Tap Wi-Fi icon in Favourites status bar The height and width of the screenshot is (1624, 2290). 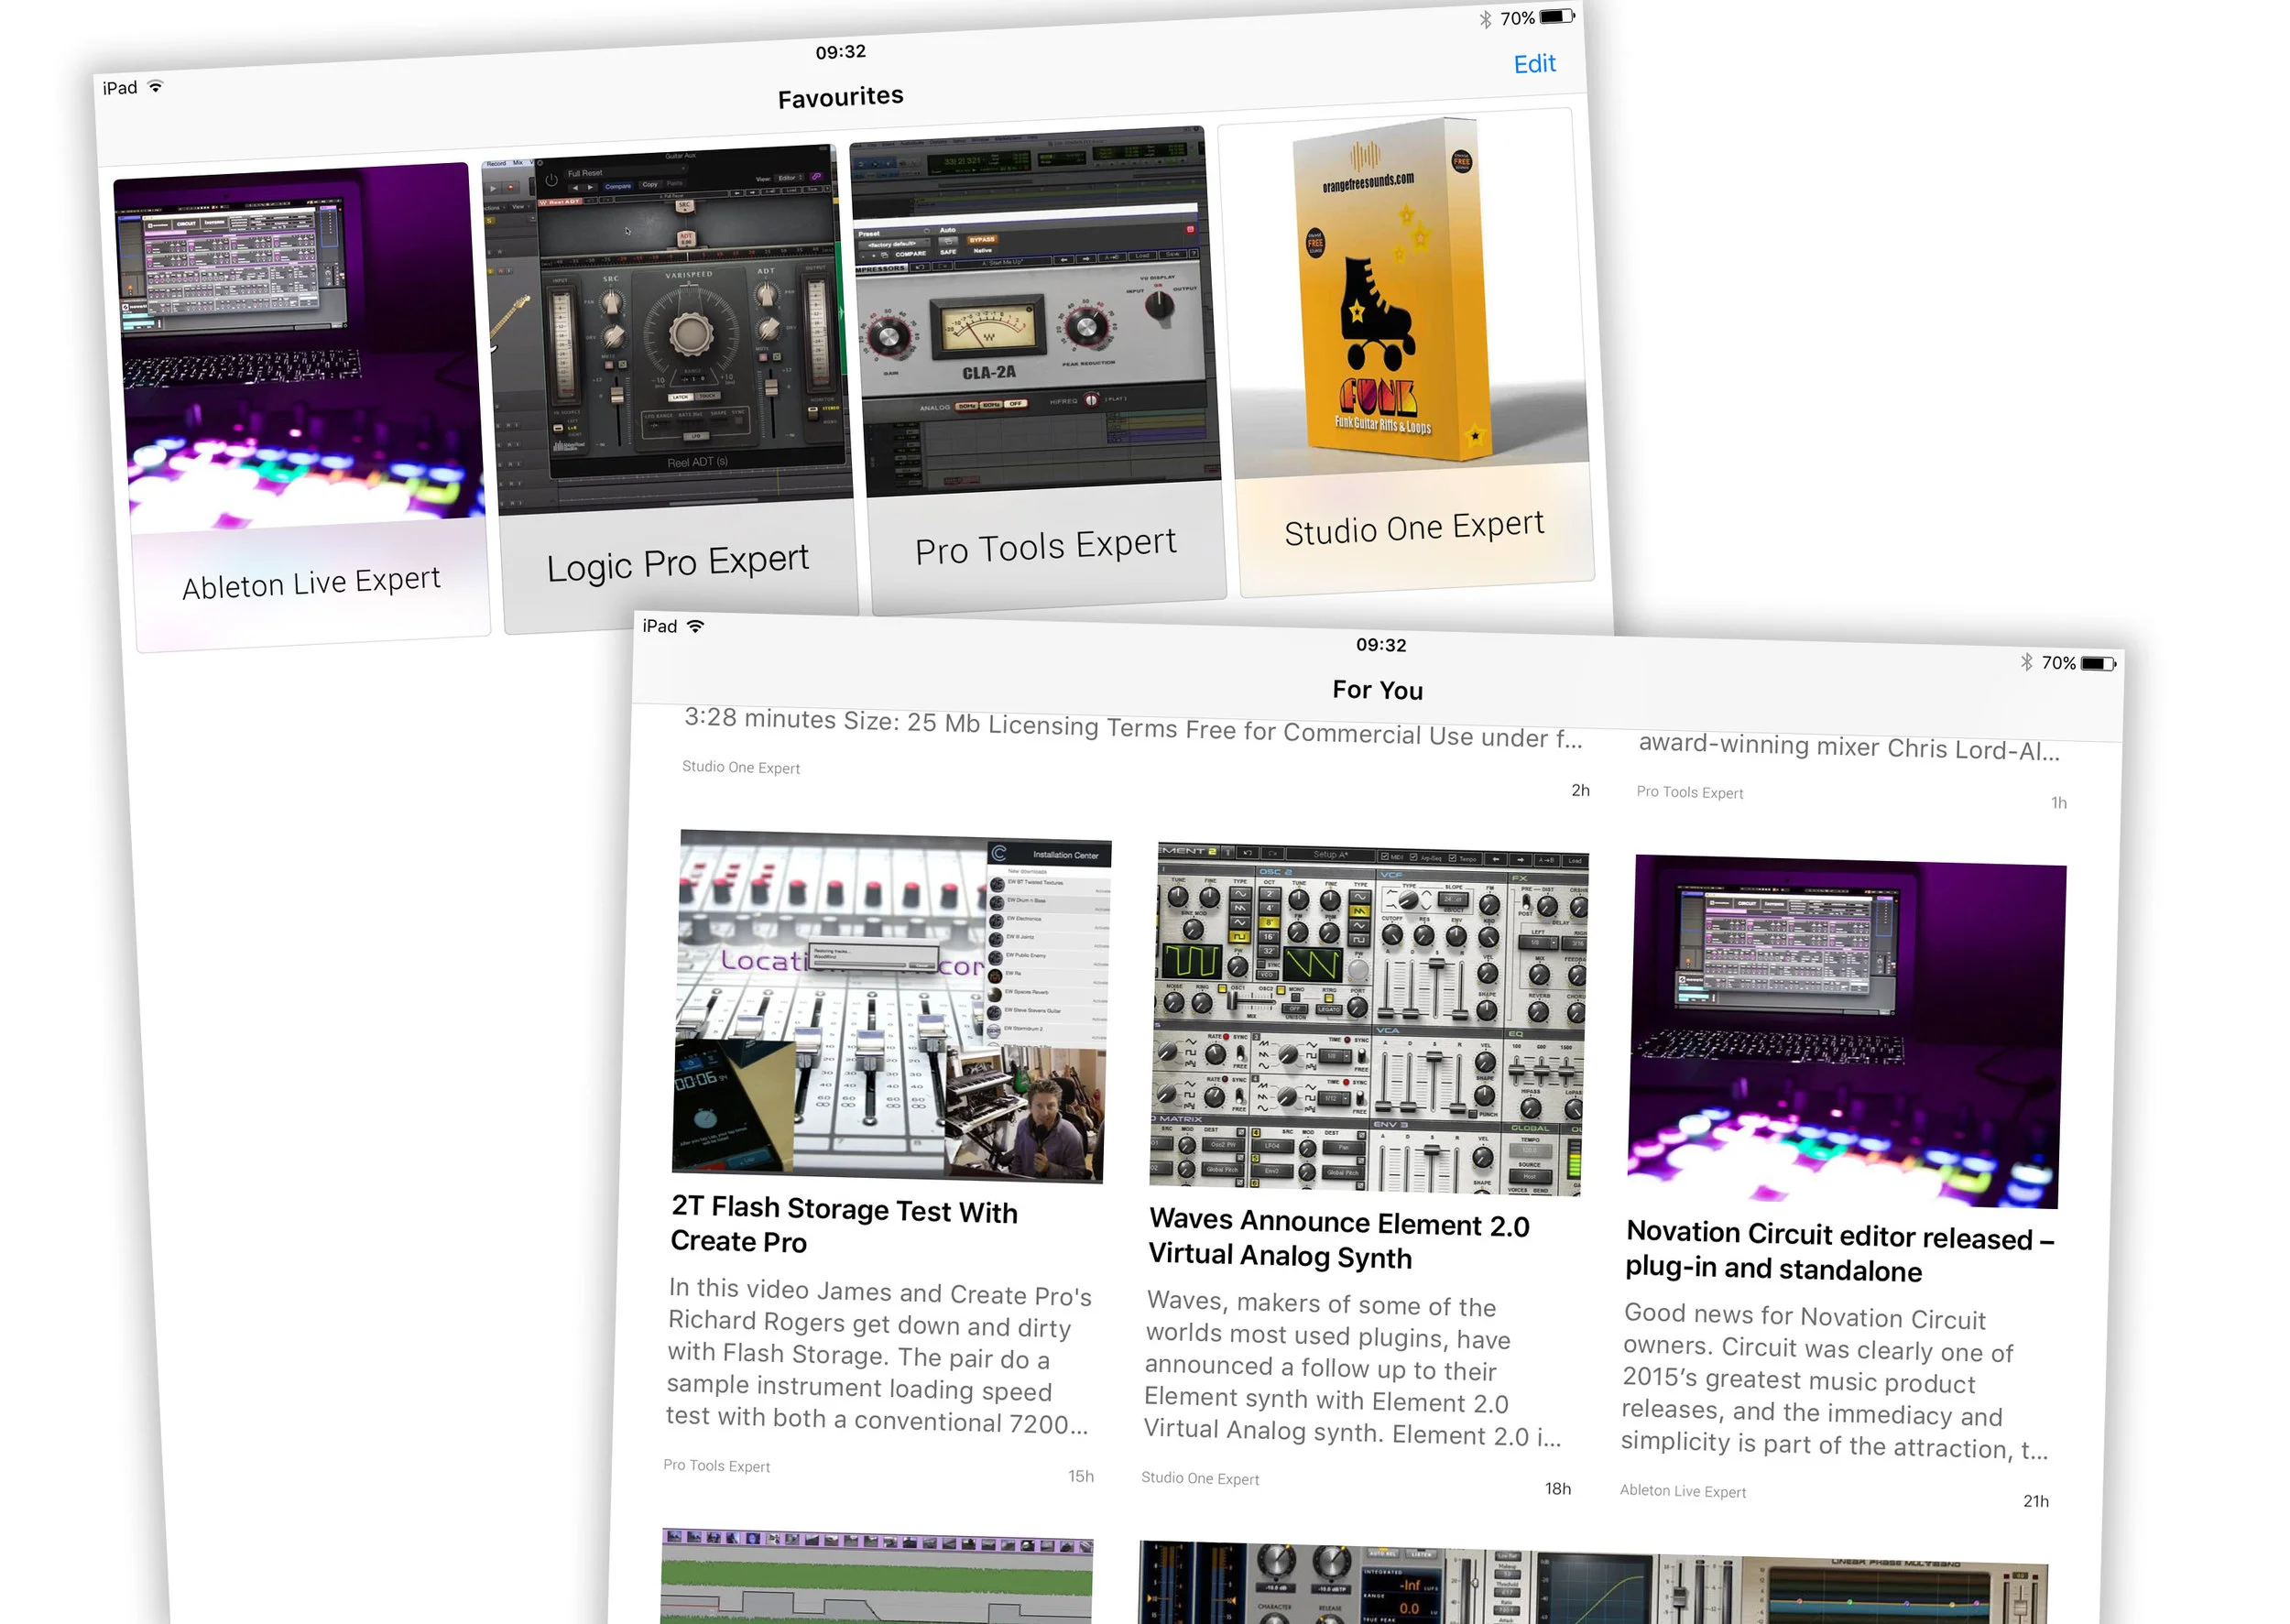pyautogui.click(x=155, y=87)
